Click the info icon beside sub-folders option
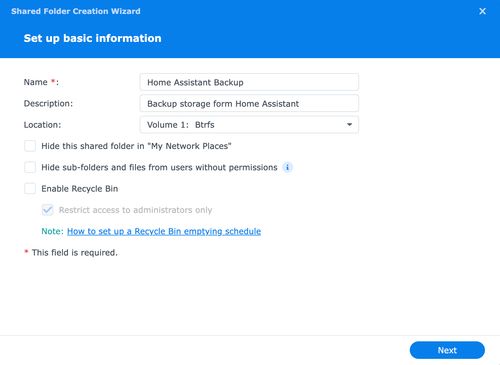 287,167
